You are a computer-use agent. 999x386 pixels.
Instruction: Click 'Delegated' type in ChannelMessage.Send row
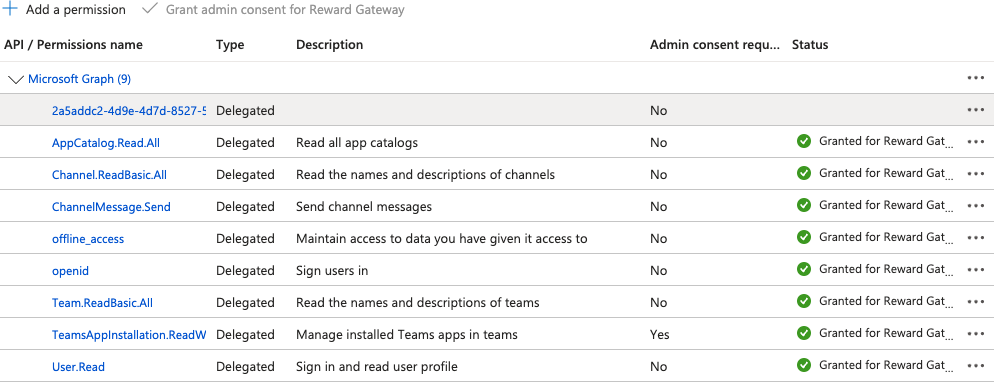(x=245, y=207)
